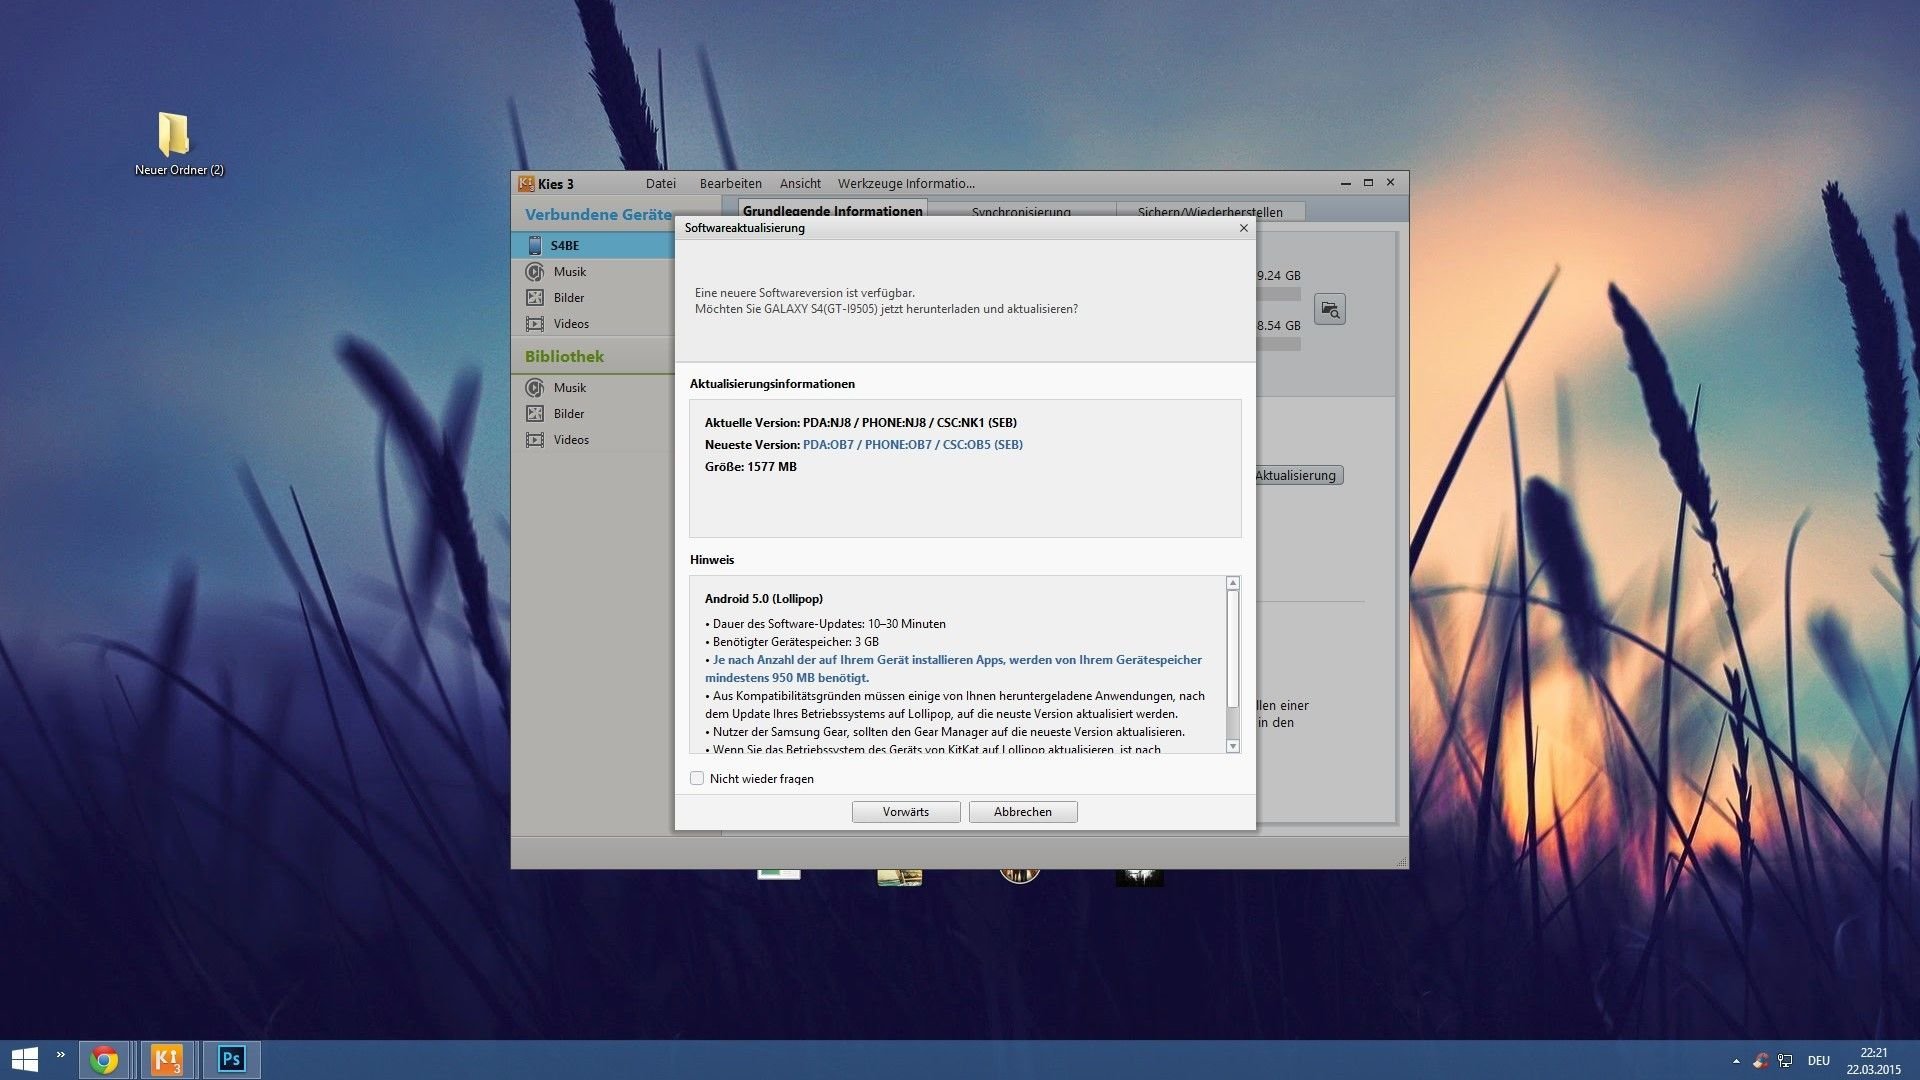The image size is (1920, 1080).
Task: Launch Google Chrome from taskbar
Action: tap(104, 1059)
